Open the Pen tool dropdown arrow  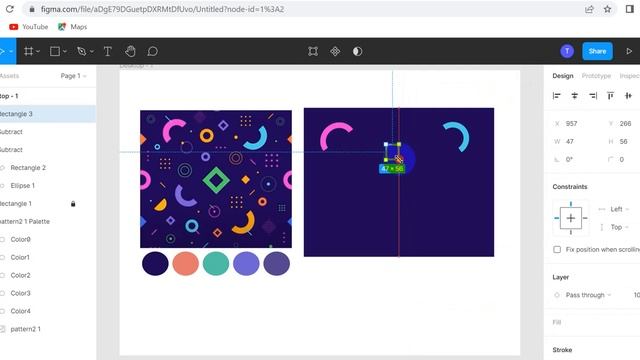click(x=92, y=51)
